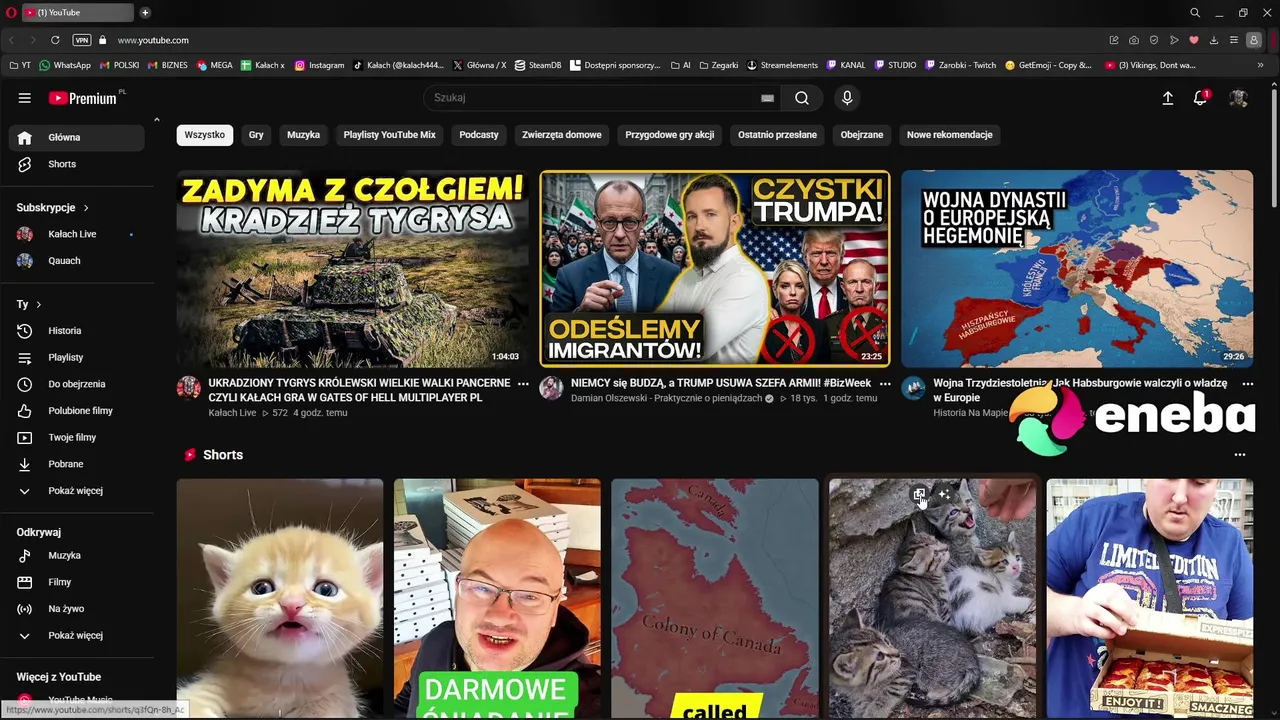Select the Zwierzęta domowe chip
This screenshot has width=1280, height=720.
coord(562,135)
